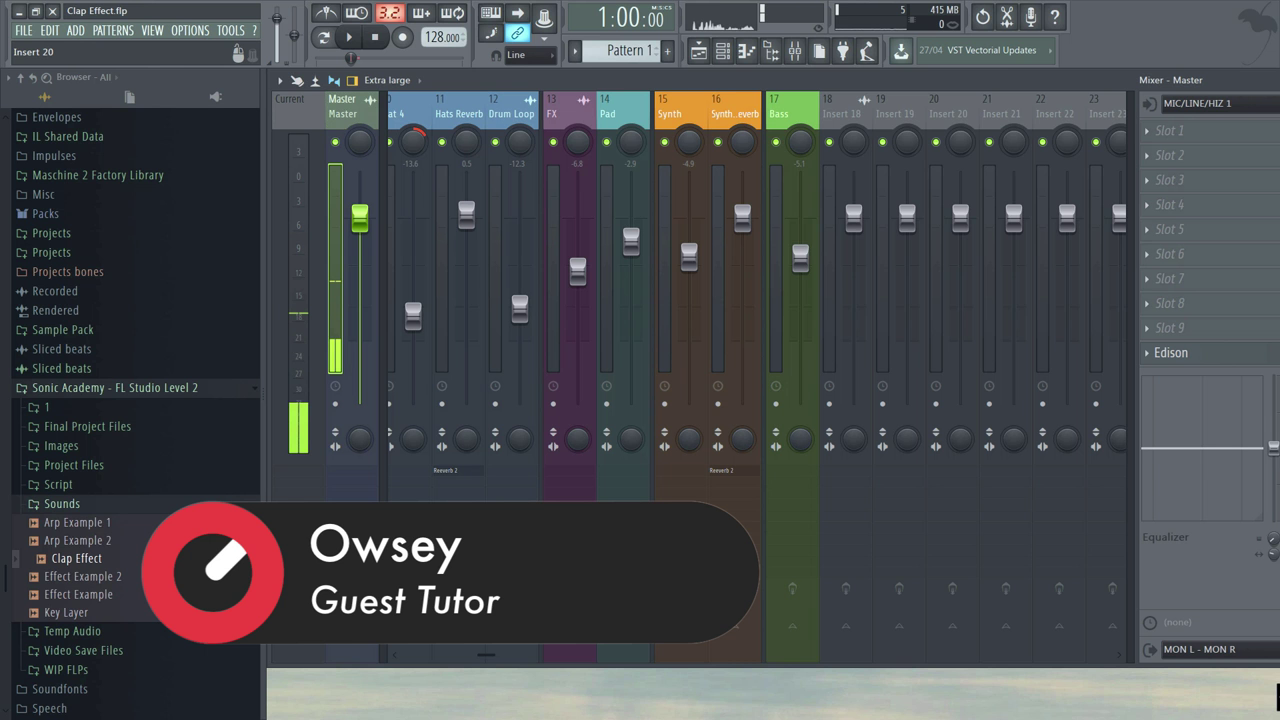Open the OPTIONS menu

190,31
